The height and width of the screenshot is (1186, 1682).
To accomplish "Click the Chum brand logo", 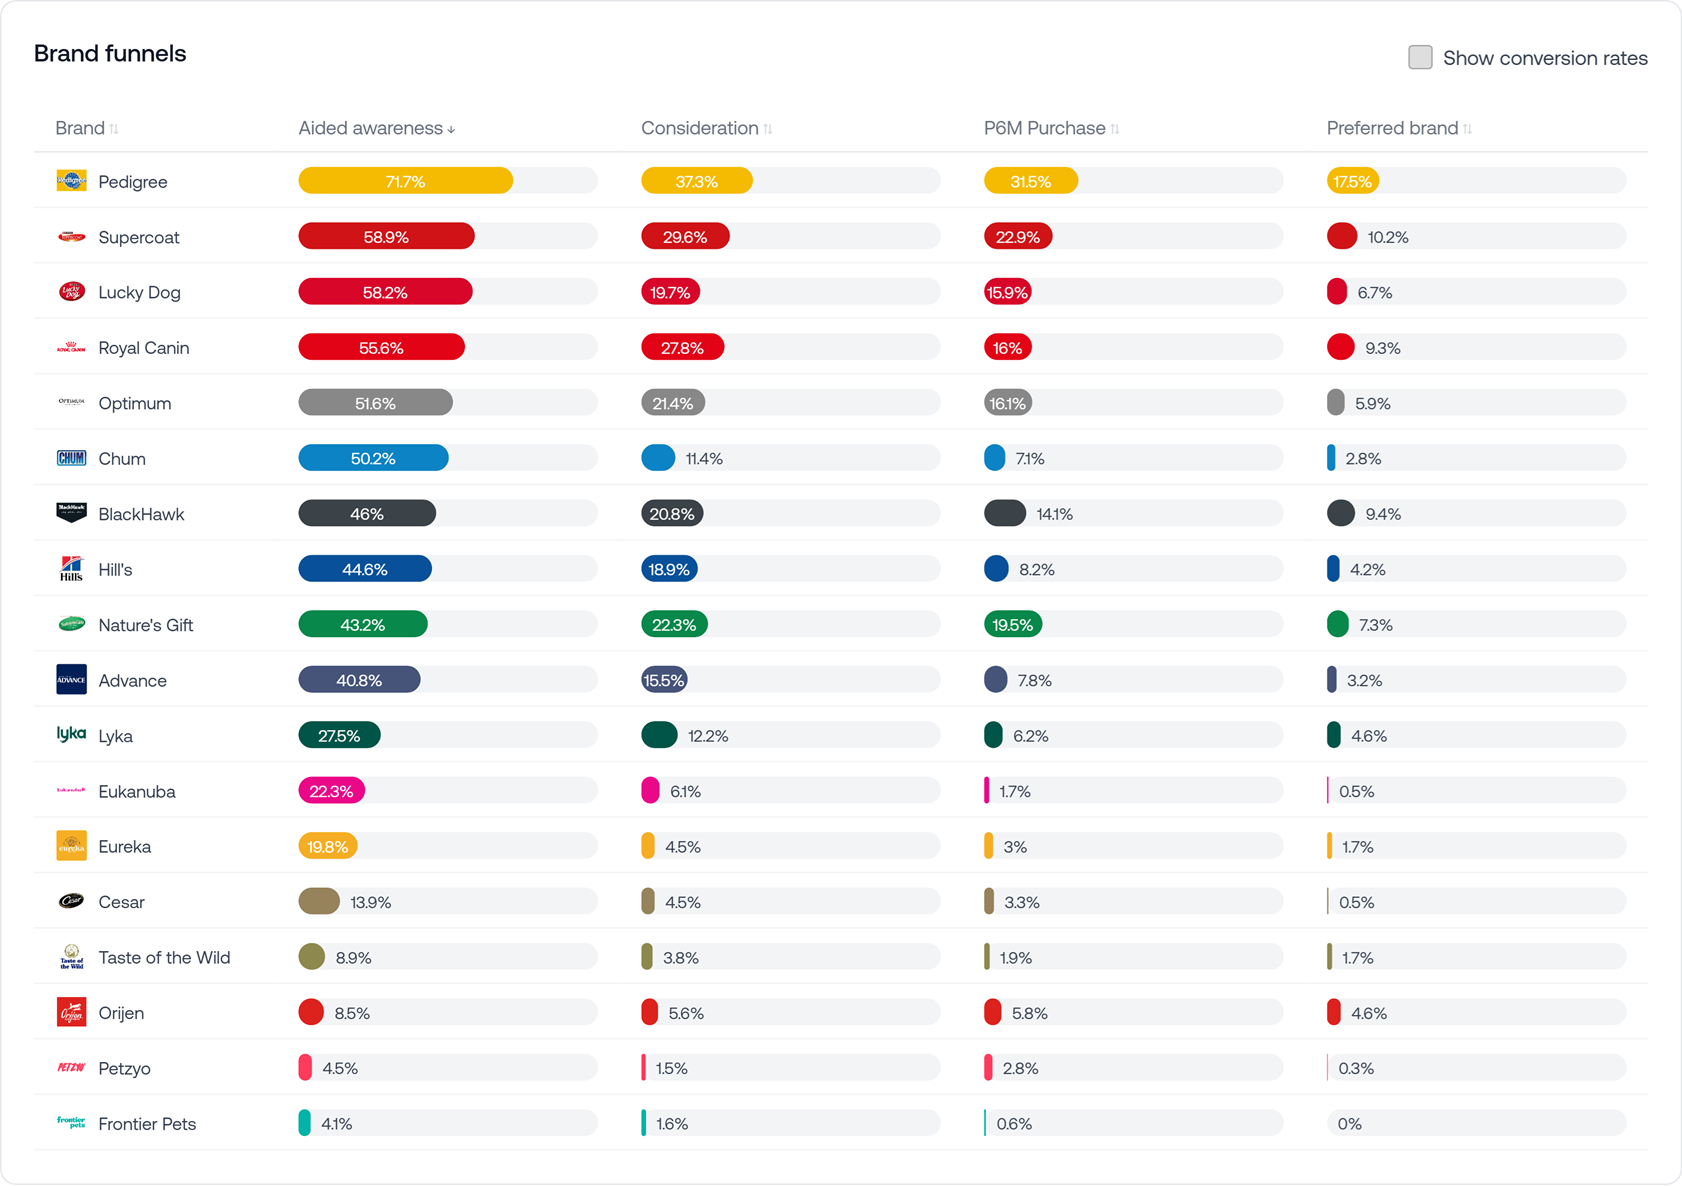I will (71, 458).
